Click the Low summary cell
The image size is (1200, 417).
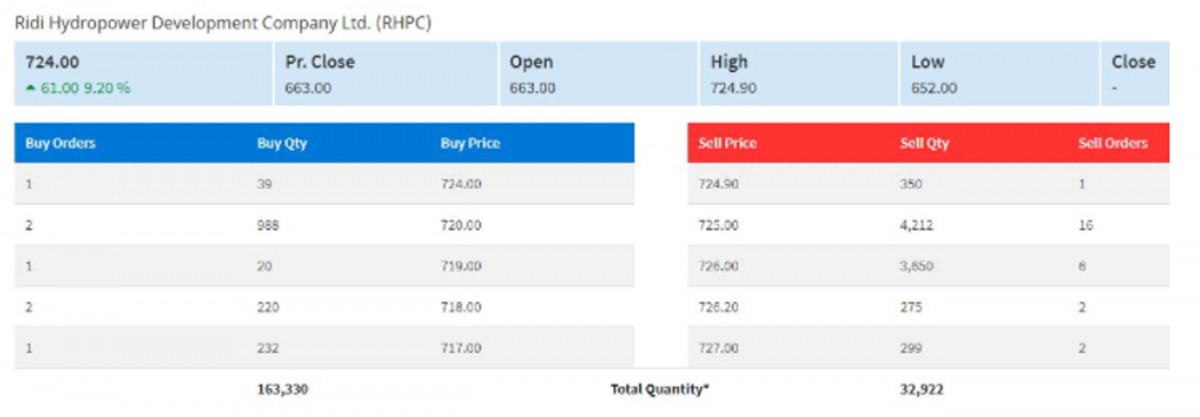[x=998, y=74]
